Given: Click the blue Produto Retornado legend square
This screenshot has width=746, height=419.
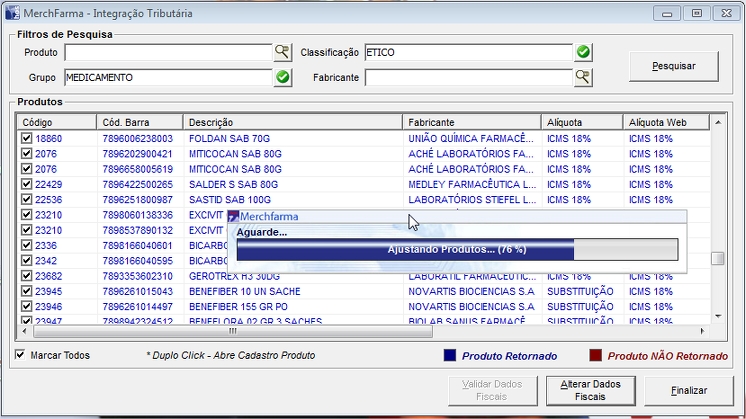Looking at the screenshot, I should pyautogui.click(x=449, y=355).
